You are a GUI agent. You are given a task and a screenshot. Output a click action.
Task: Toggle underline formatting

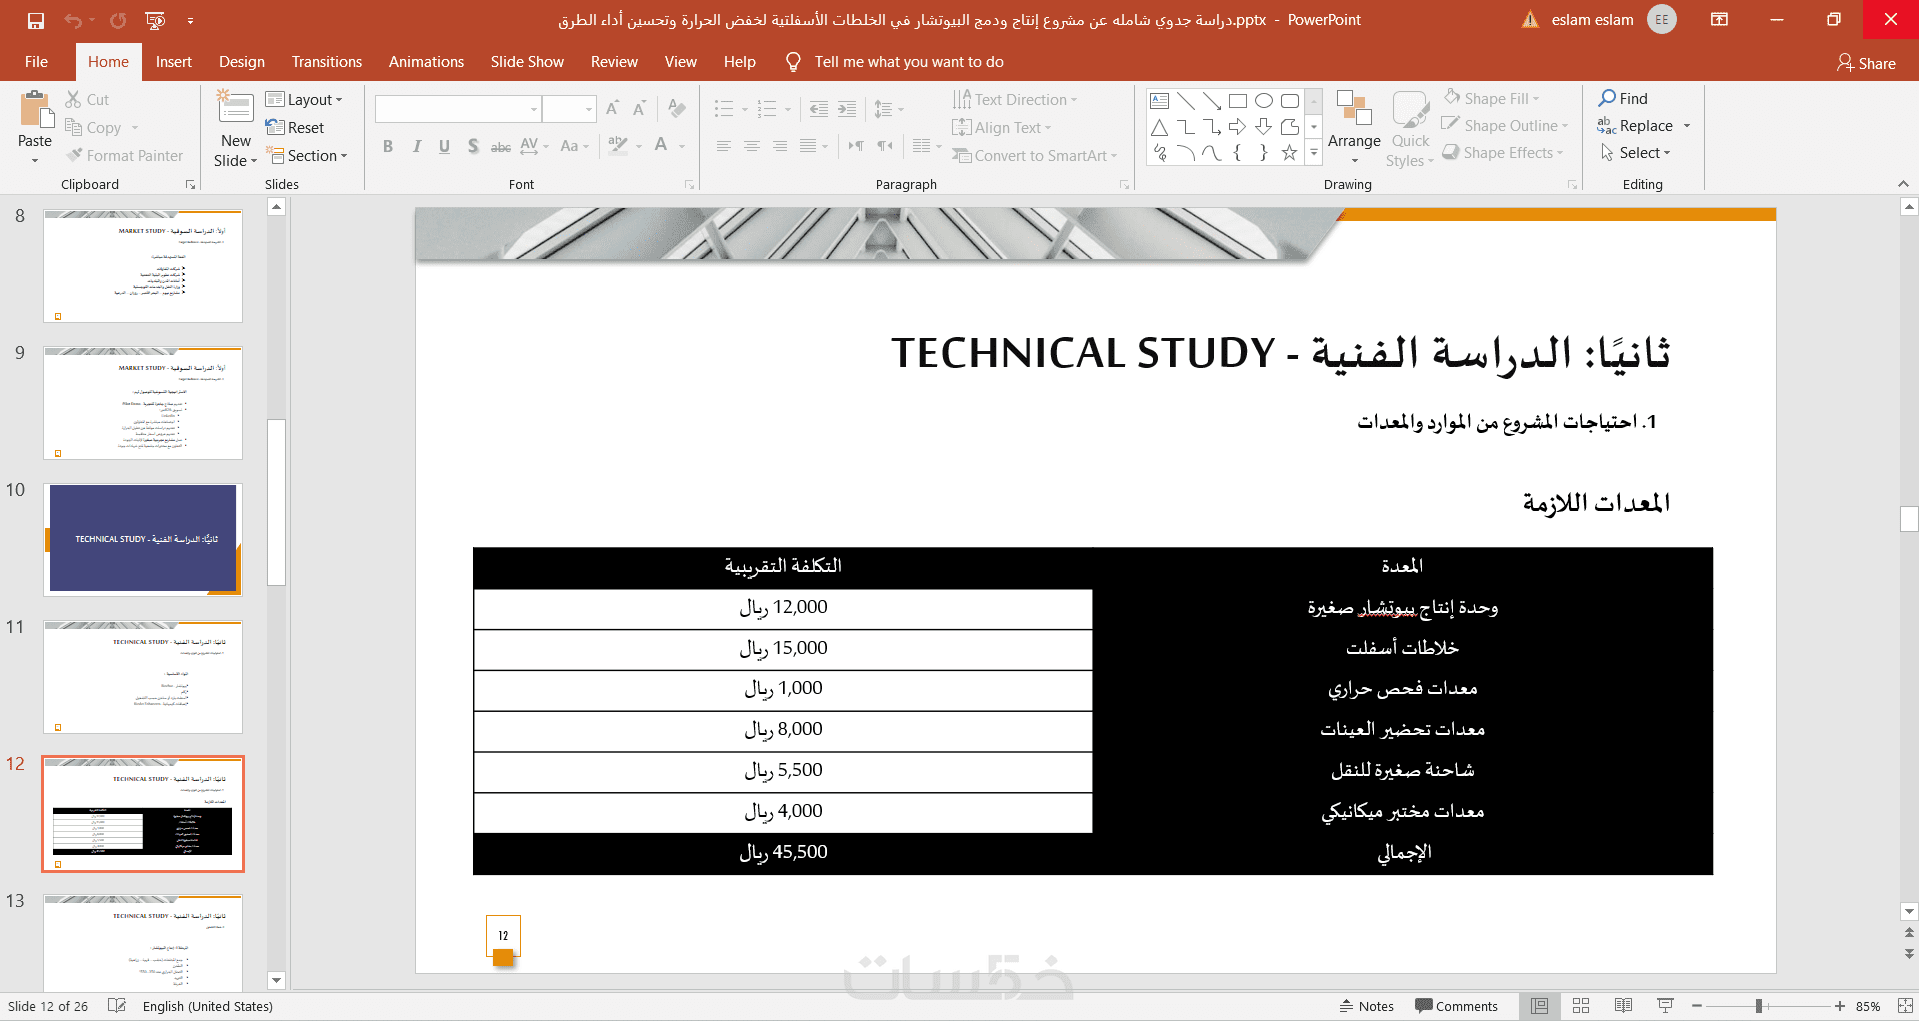point(444,146)
